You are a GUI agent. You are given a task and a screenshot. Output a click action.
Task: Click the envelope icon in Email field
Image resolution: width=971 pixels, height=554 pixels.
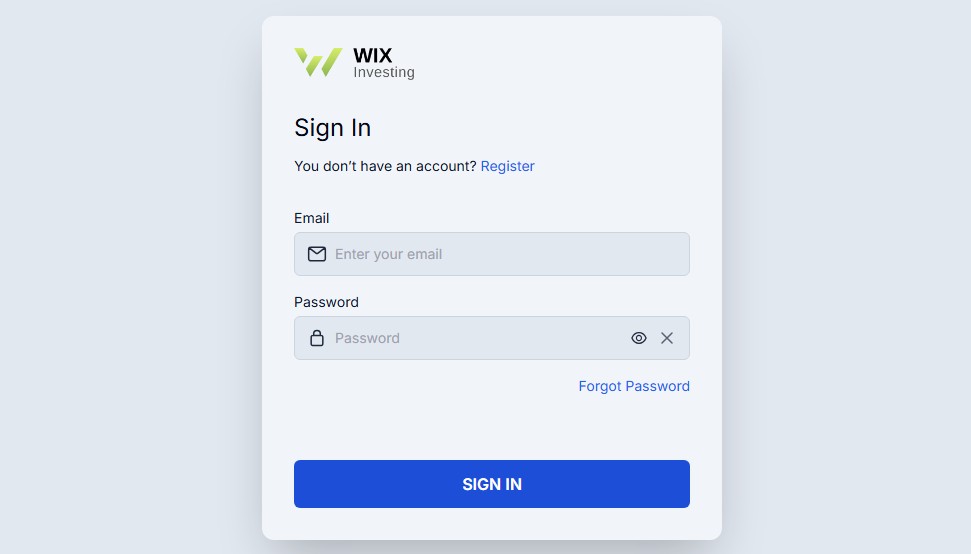click(317, 254)
